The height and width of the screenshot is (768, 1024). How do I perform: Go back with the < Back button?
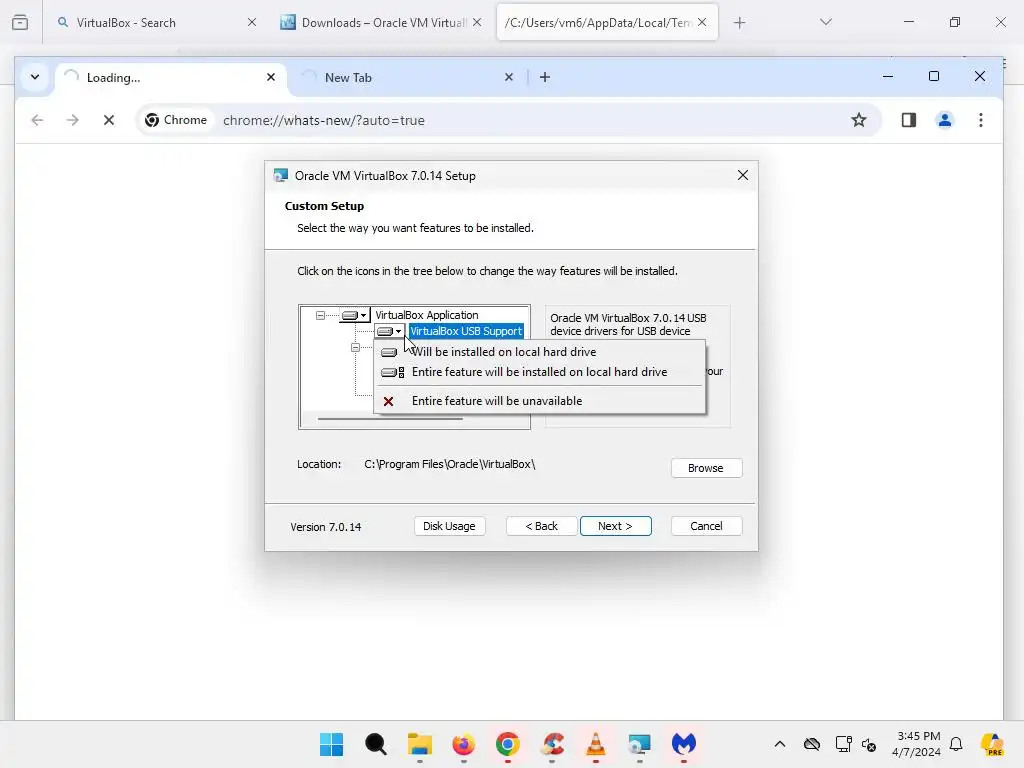tap(541, 526)
